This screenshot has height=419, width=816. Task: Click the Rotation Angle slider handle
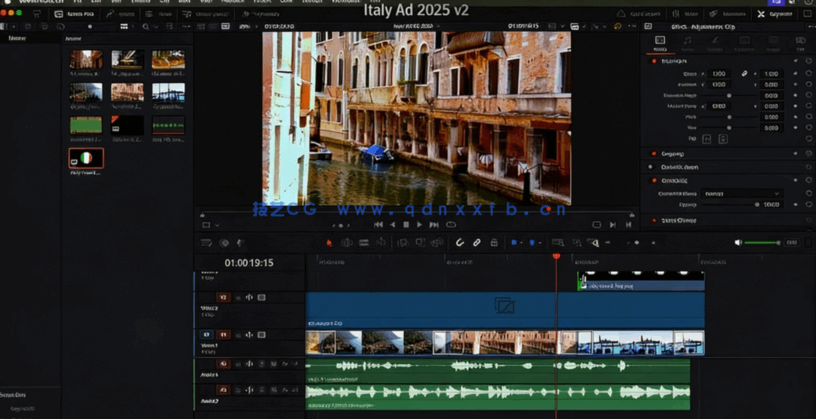[x=729, y=96]
